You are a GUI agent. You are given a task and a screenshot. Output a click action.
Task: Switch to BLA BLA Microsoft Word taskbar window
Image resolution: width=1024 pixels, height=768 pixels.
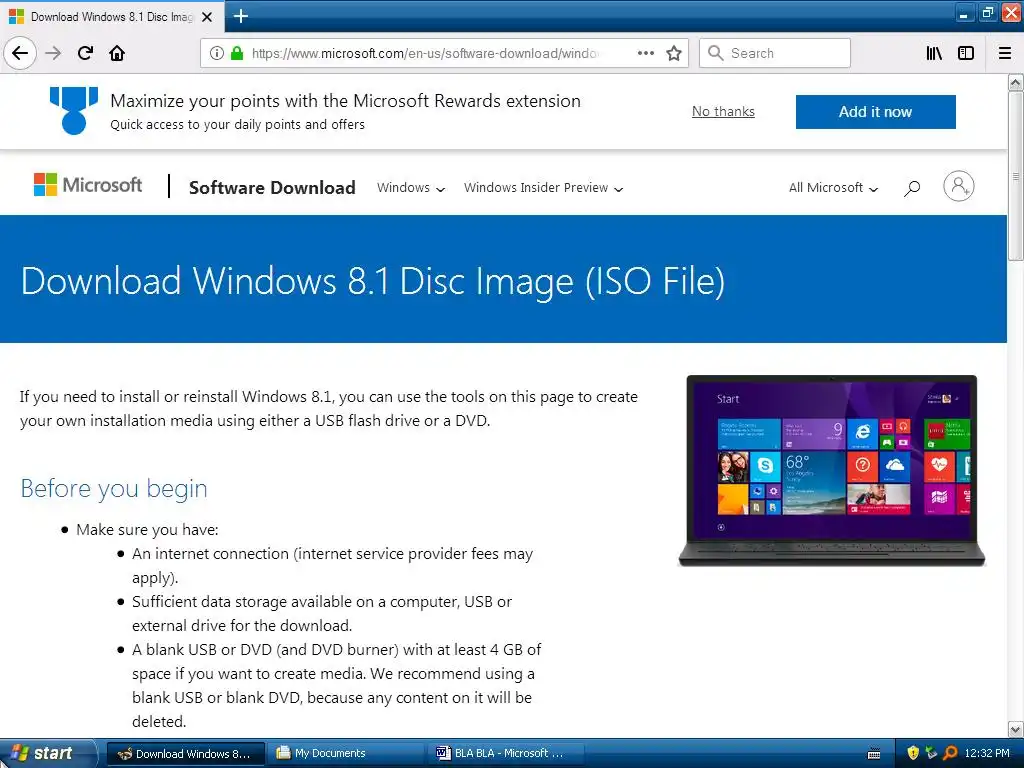tap(505, 753)
